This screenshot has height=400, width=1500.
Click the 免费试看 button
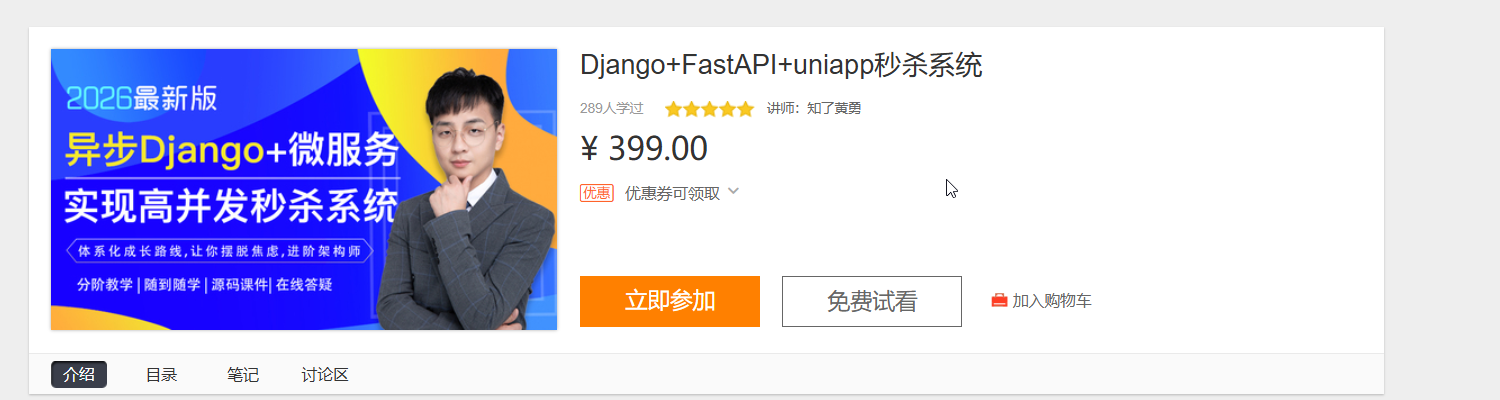coord(872,301)
